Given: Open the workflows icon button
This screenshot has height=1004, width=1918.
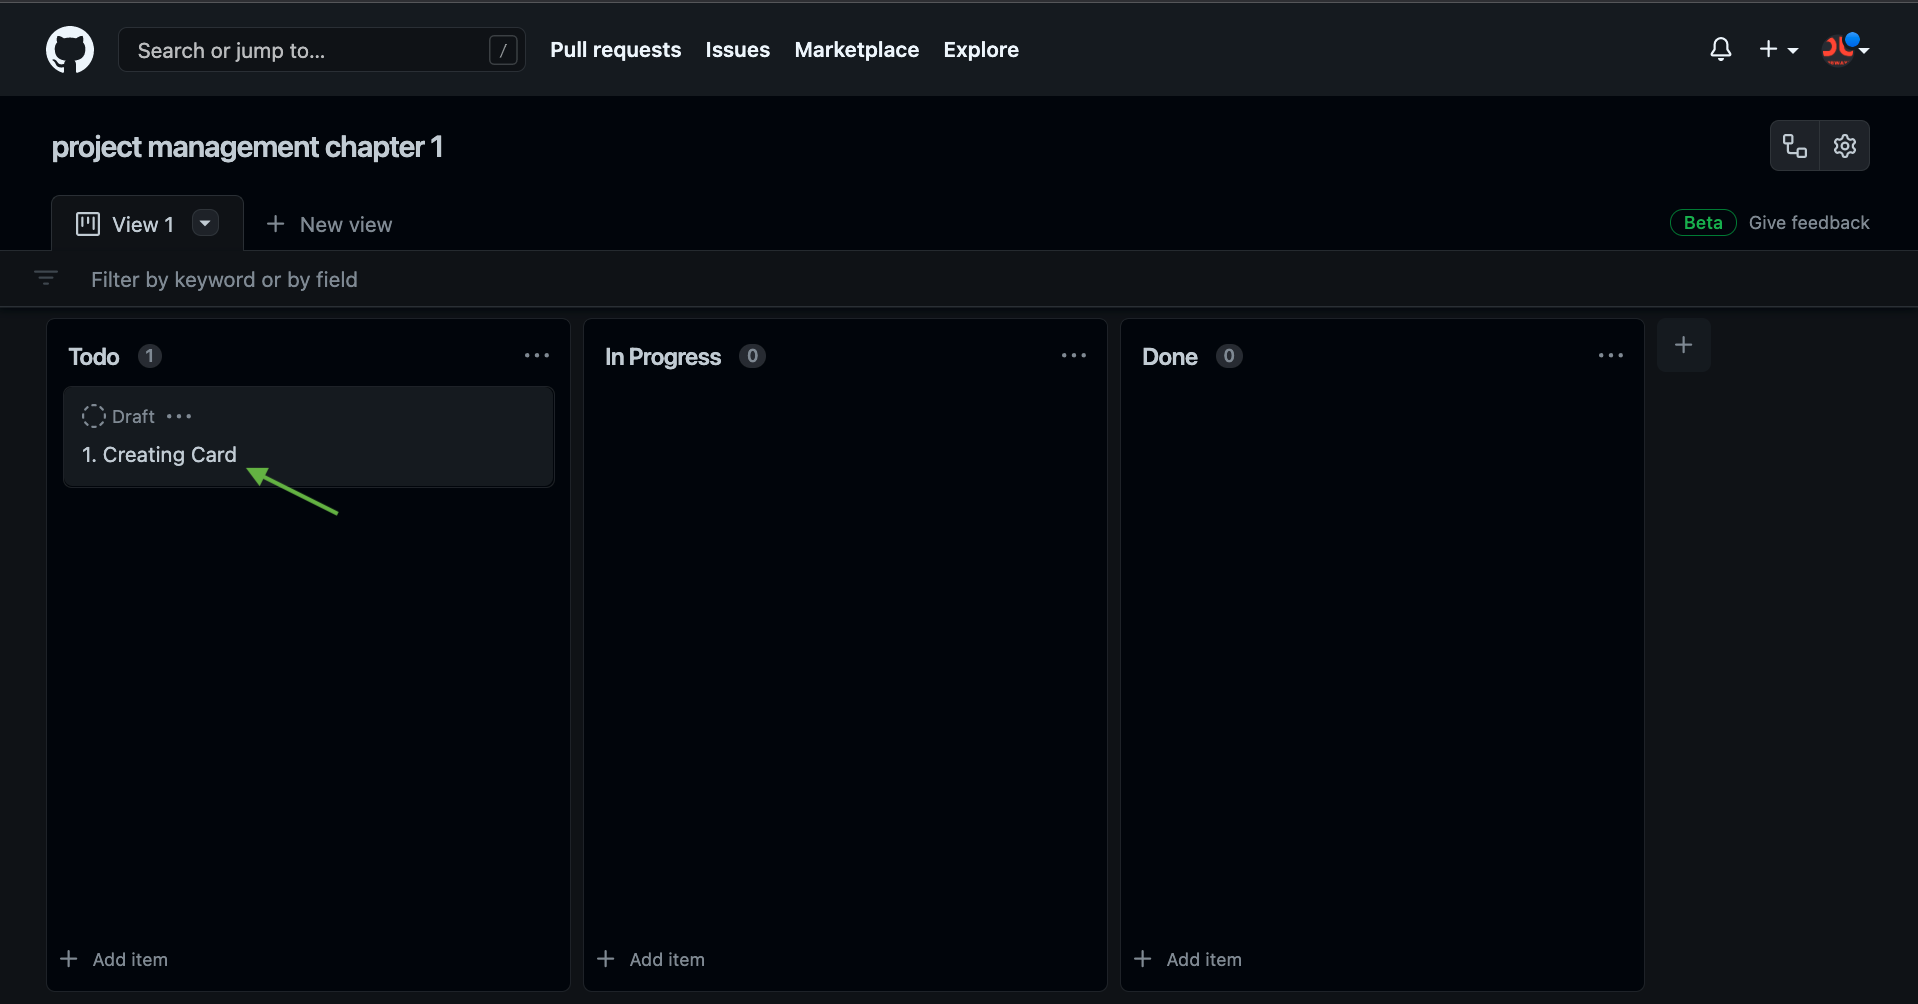Looking at the screenshot, I should coord(1795,146).
